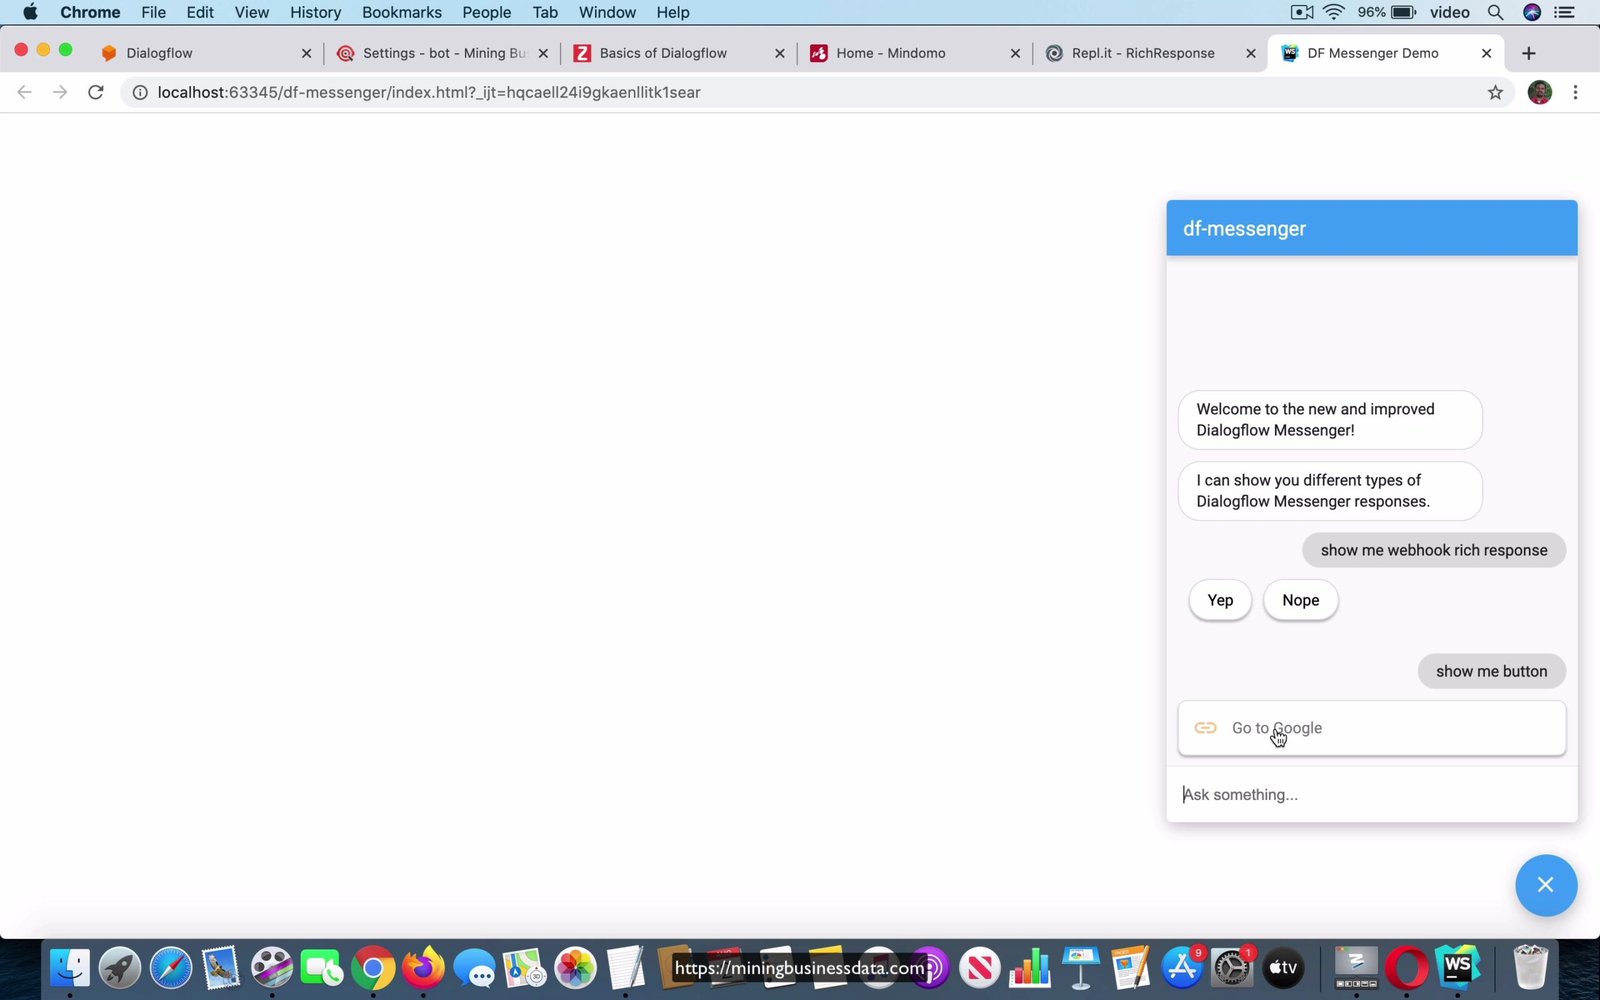The height and width of the screenshot is (1000, 1600).
Task: Open the Go to Google link button
Action: [x=1372, y=728]
